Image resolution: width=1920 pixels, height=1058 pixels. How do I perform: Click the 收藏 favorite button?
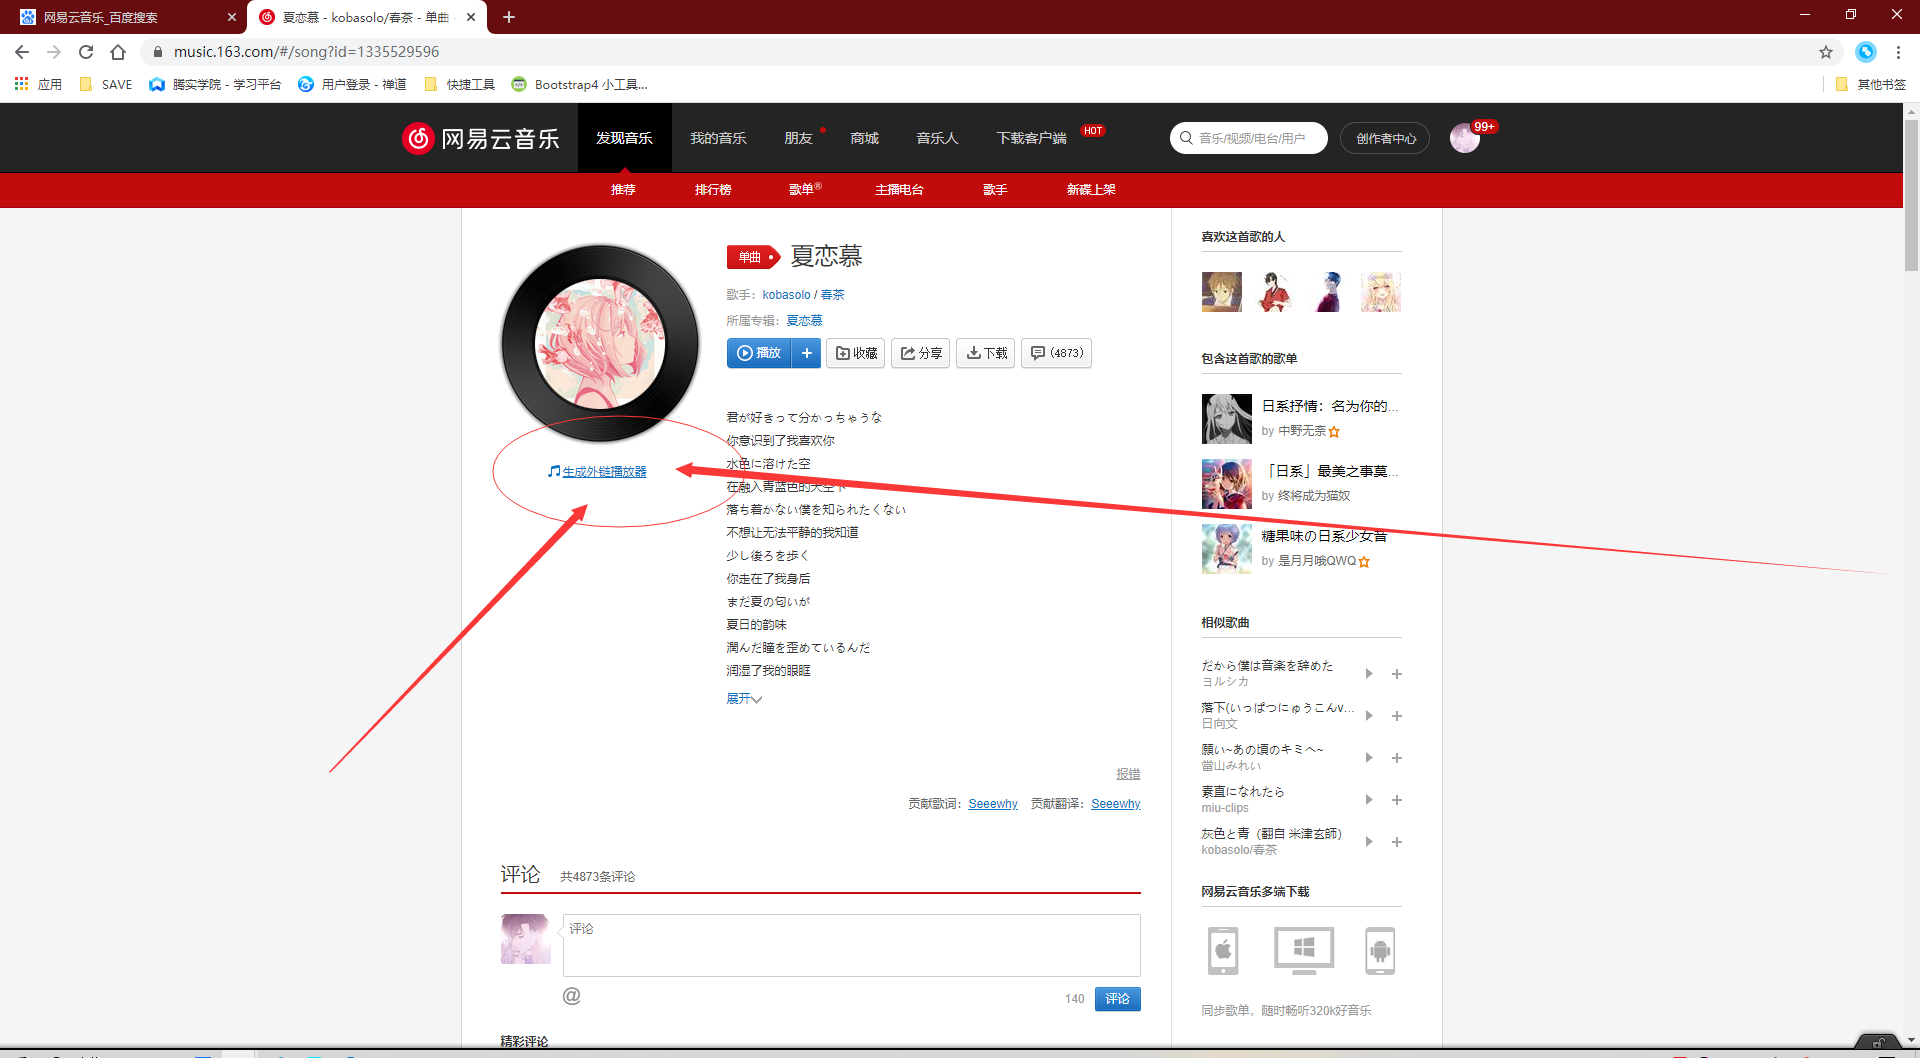[x=857, y=353]
